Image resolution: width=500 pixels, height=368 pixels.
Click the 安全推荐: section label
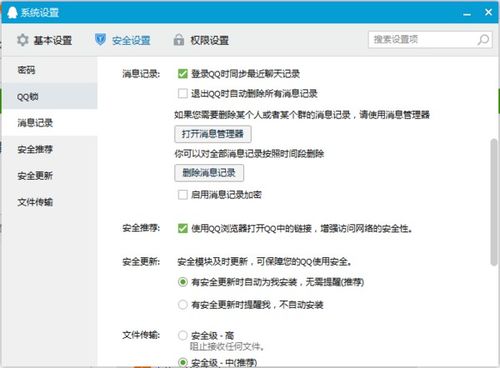tap(141, 228)
